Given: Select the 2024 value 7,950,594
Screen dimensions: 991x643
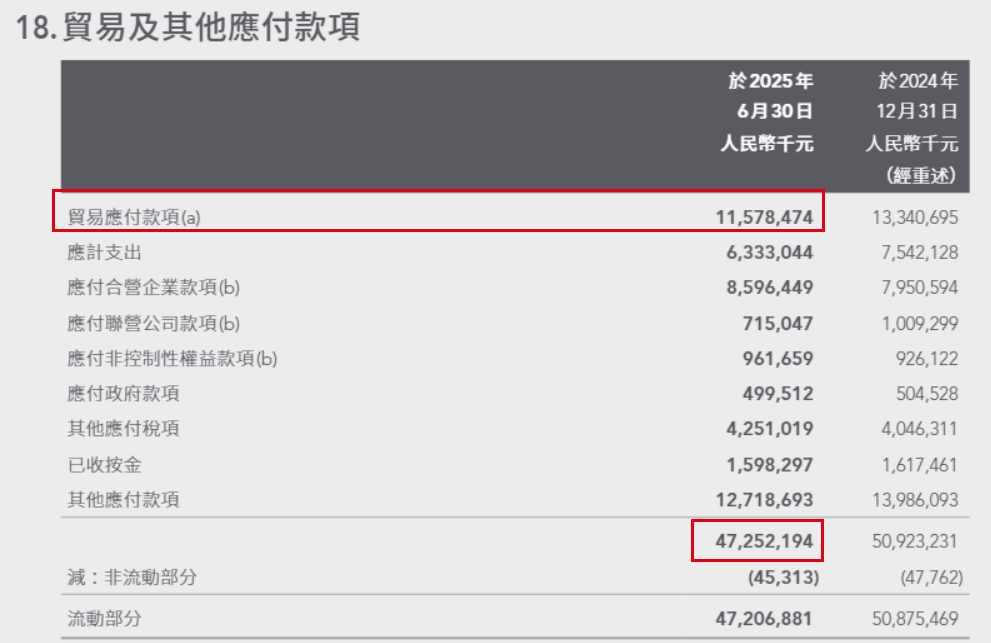Looking at the screenshot, I should [915, 288].
